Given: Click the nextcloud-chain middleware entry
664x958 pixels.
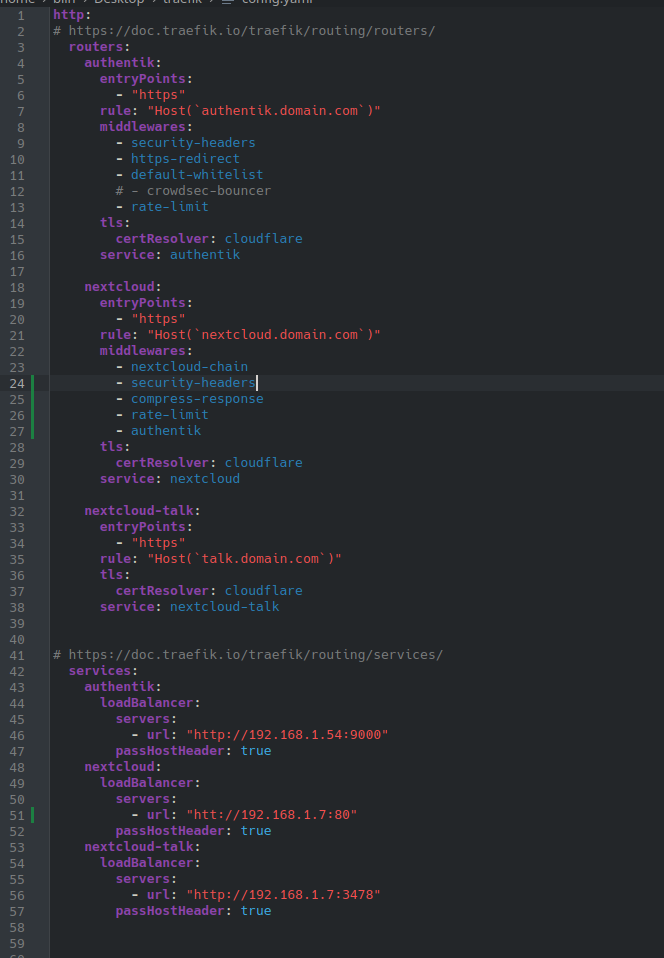Looking at the screenshot, I should click(x=189, y=367).
